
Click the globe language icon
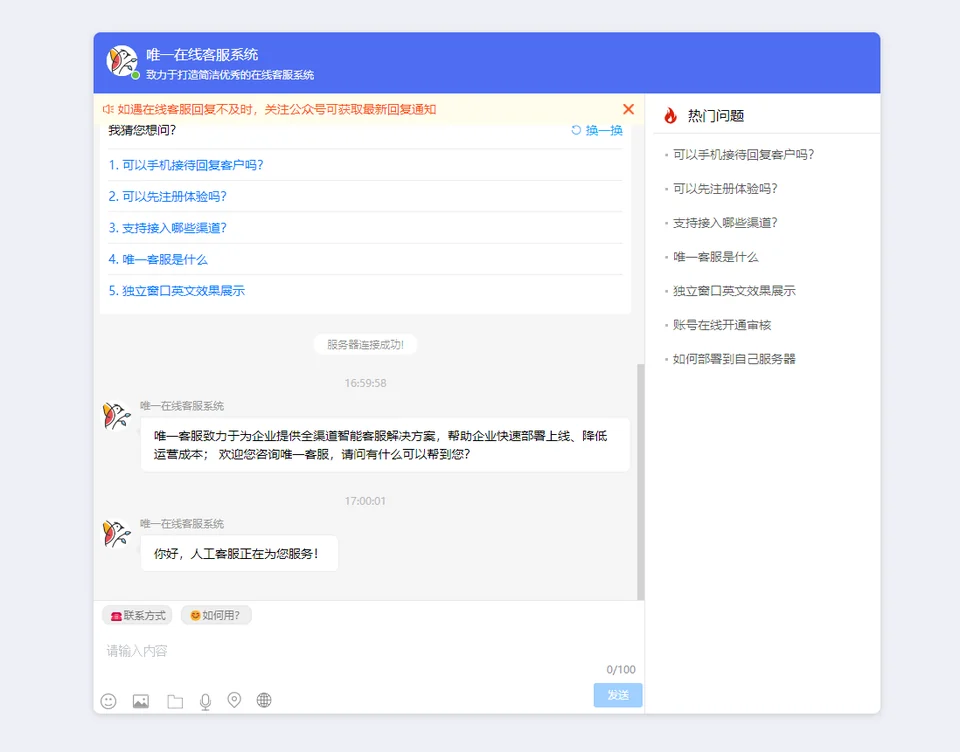tap(264, 700)
